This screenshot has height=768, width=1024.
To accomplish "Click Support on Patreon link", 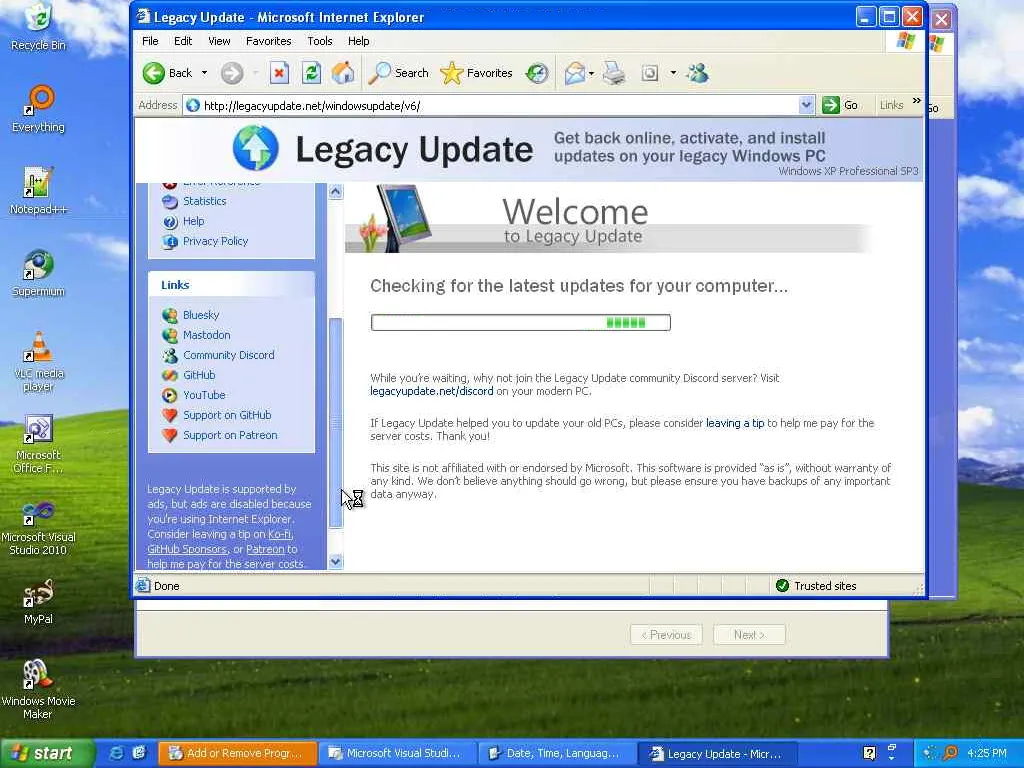I will tap(230, 435).
